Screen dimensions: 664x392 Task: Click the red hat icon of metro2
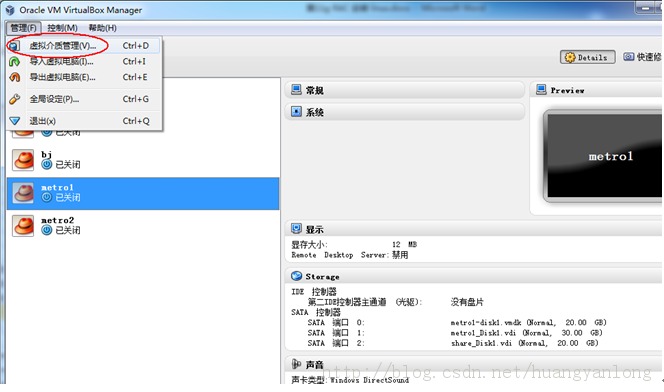point(23,226)
